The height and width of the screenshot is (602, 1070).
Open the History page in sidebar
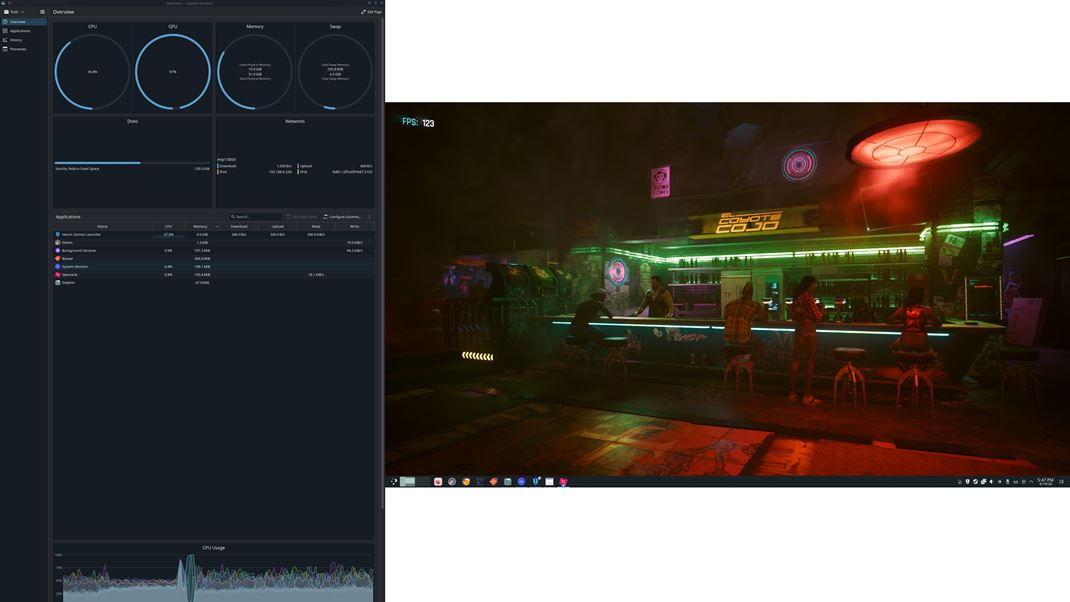24,40
